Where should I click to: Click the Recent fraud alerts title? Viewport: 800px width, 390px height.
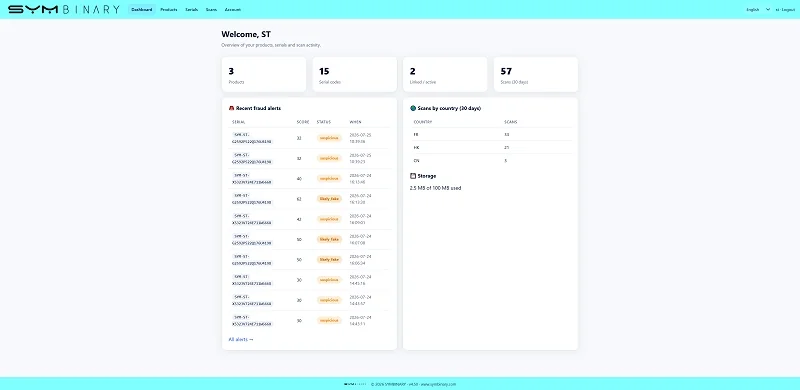[x=258, y=108]
